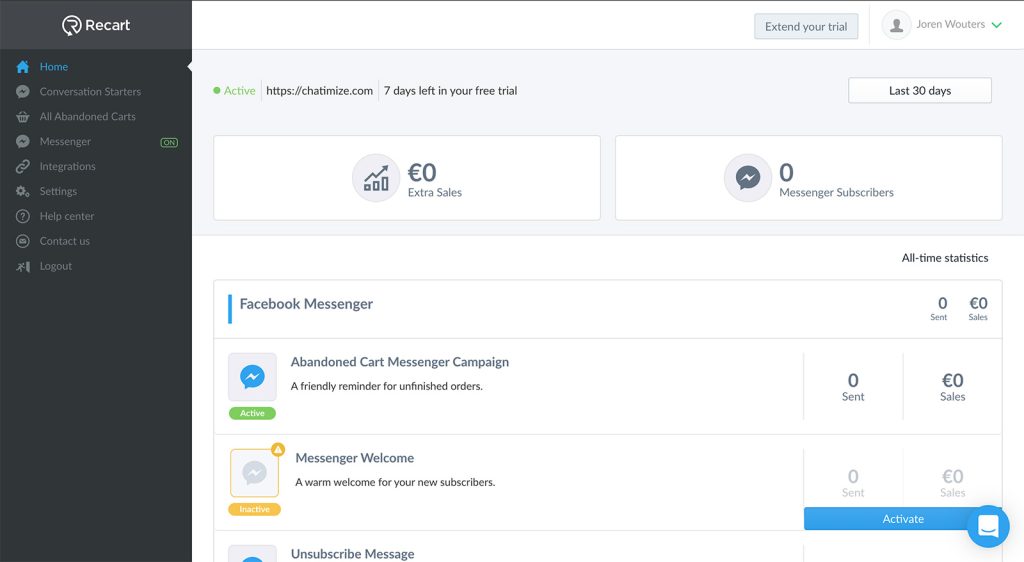Click the green Active status badge
Screen dimensions: 1024x562
(252, 413)
